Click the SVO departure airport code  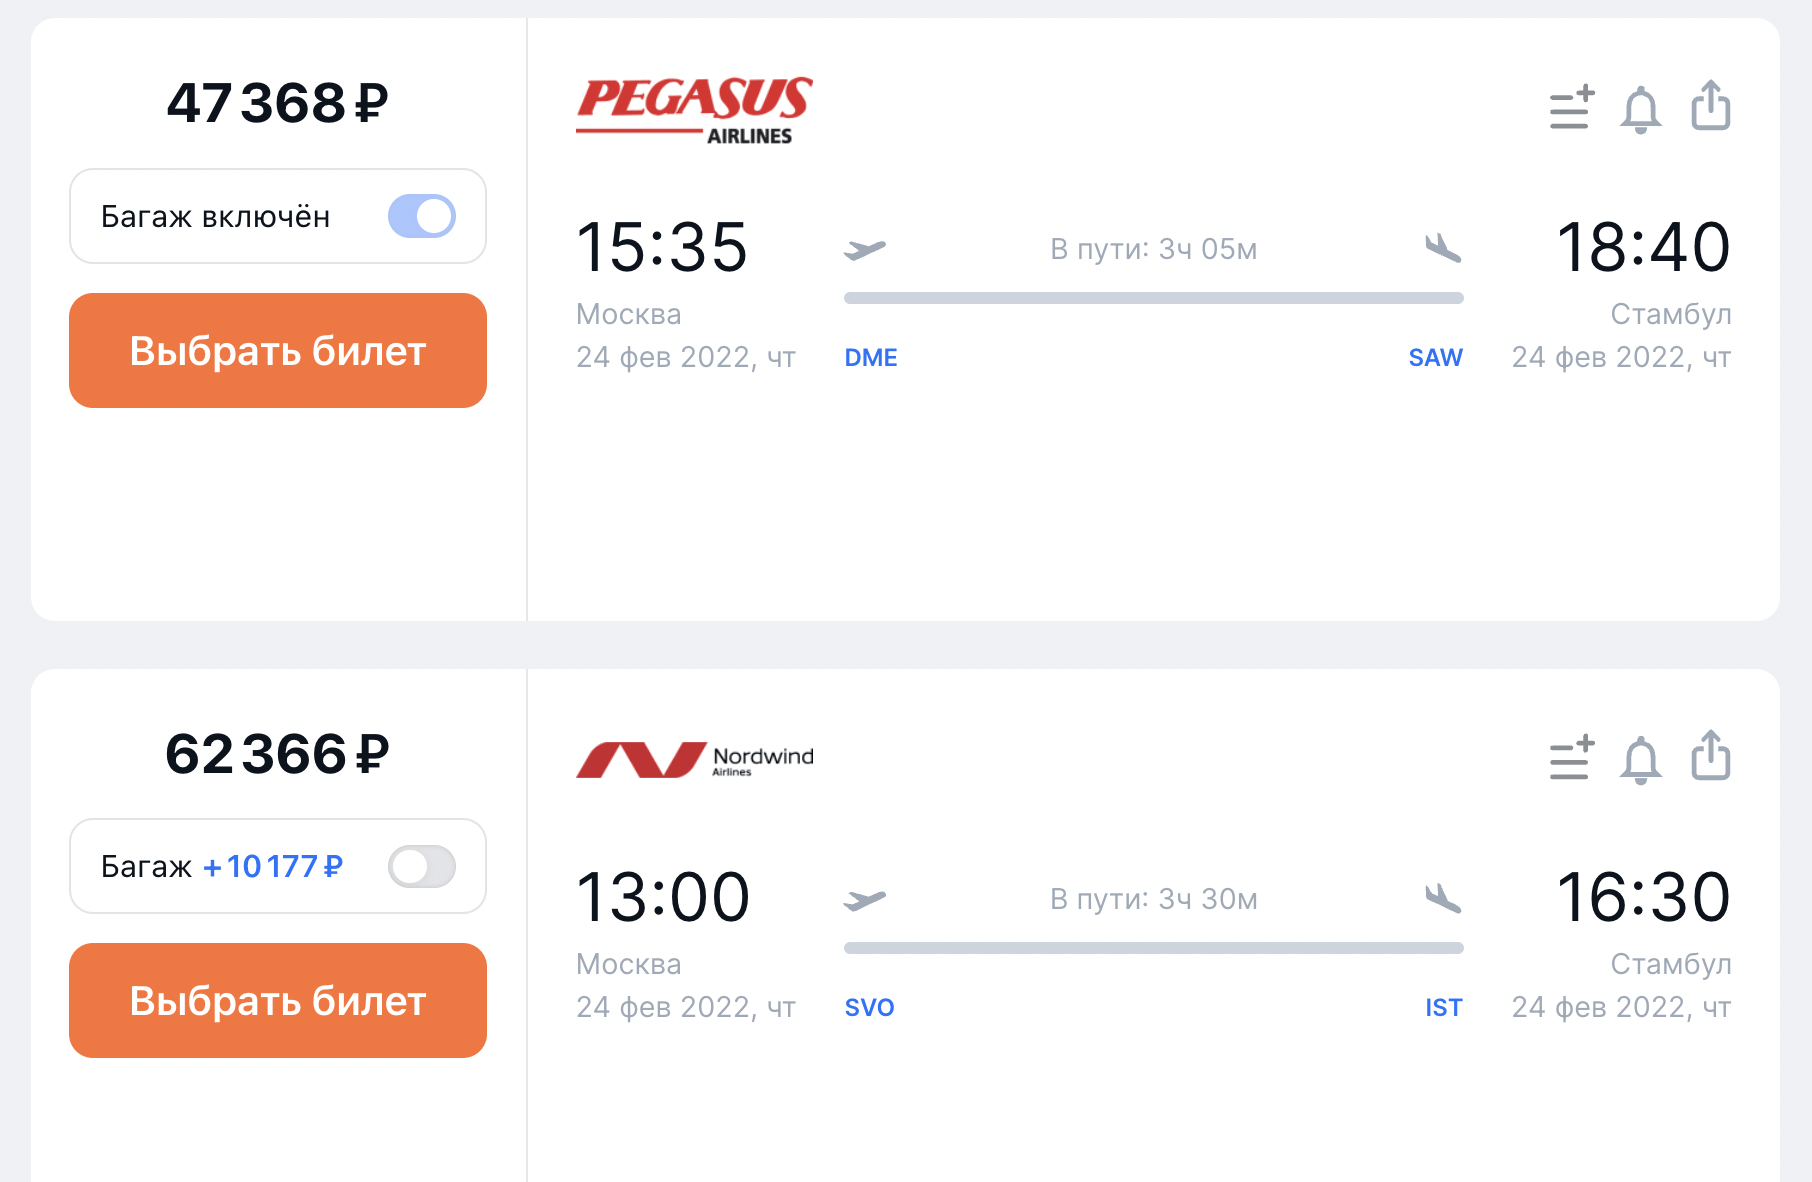[x=869, y=1008]
